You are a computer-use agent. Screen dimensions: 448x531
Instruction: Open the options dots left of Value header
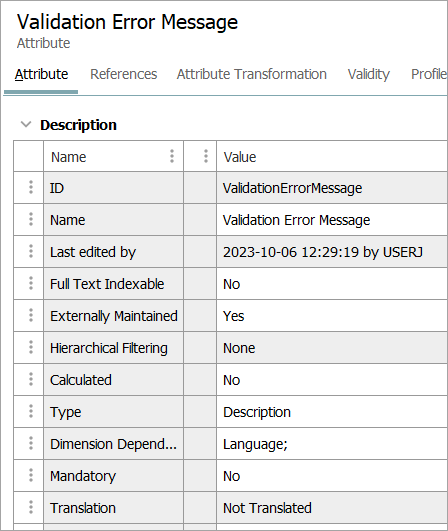206,156
